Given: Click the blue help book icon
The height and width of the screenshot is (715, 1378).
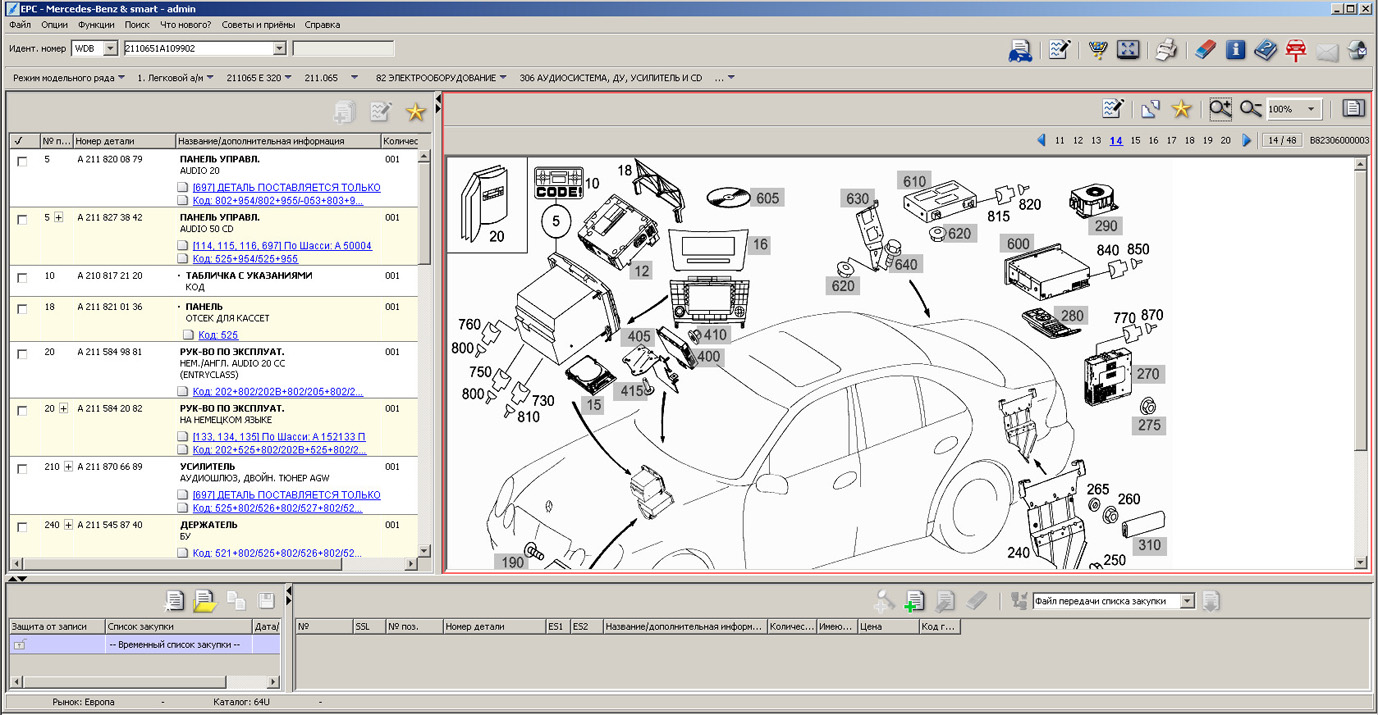Looking at the screenshot, I should point(1266,50).
